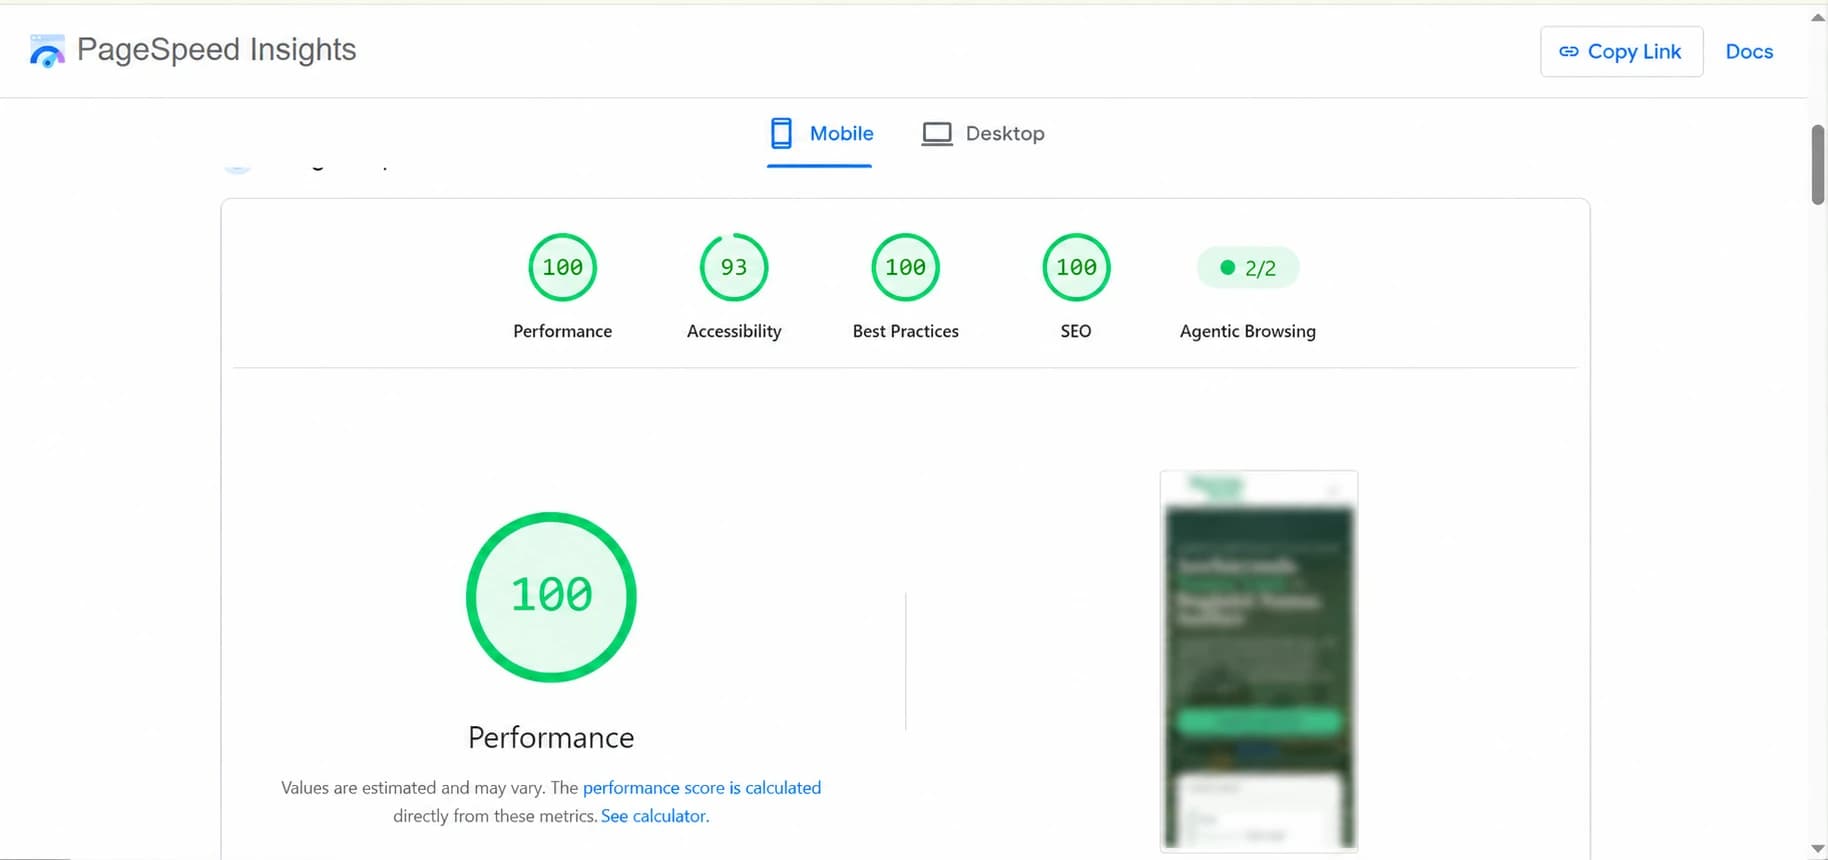Viewport: 1828px width, 860px height.
Task: Click the link chain icon in Copy Link
Action: [1569, 52]
